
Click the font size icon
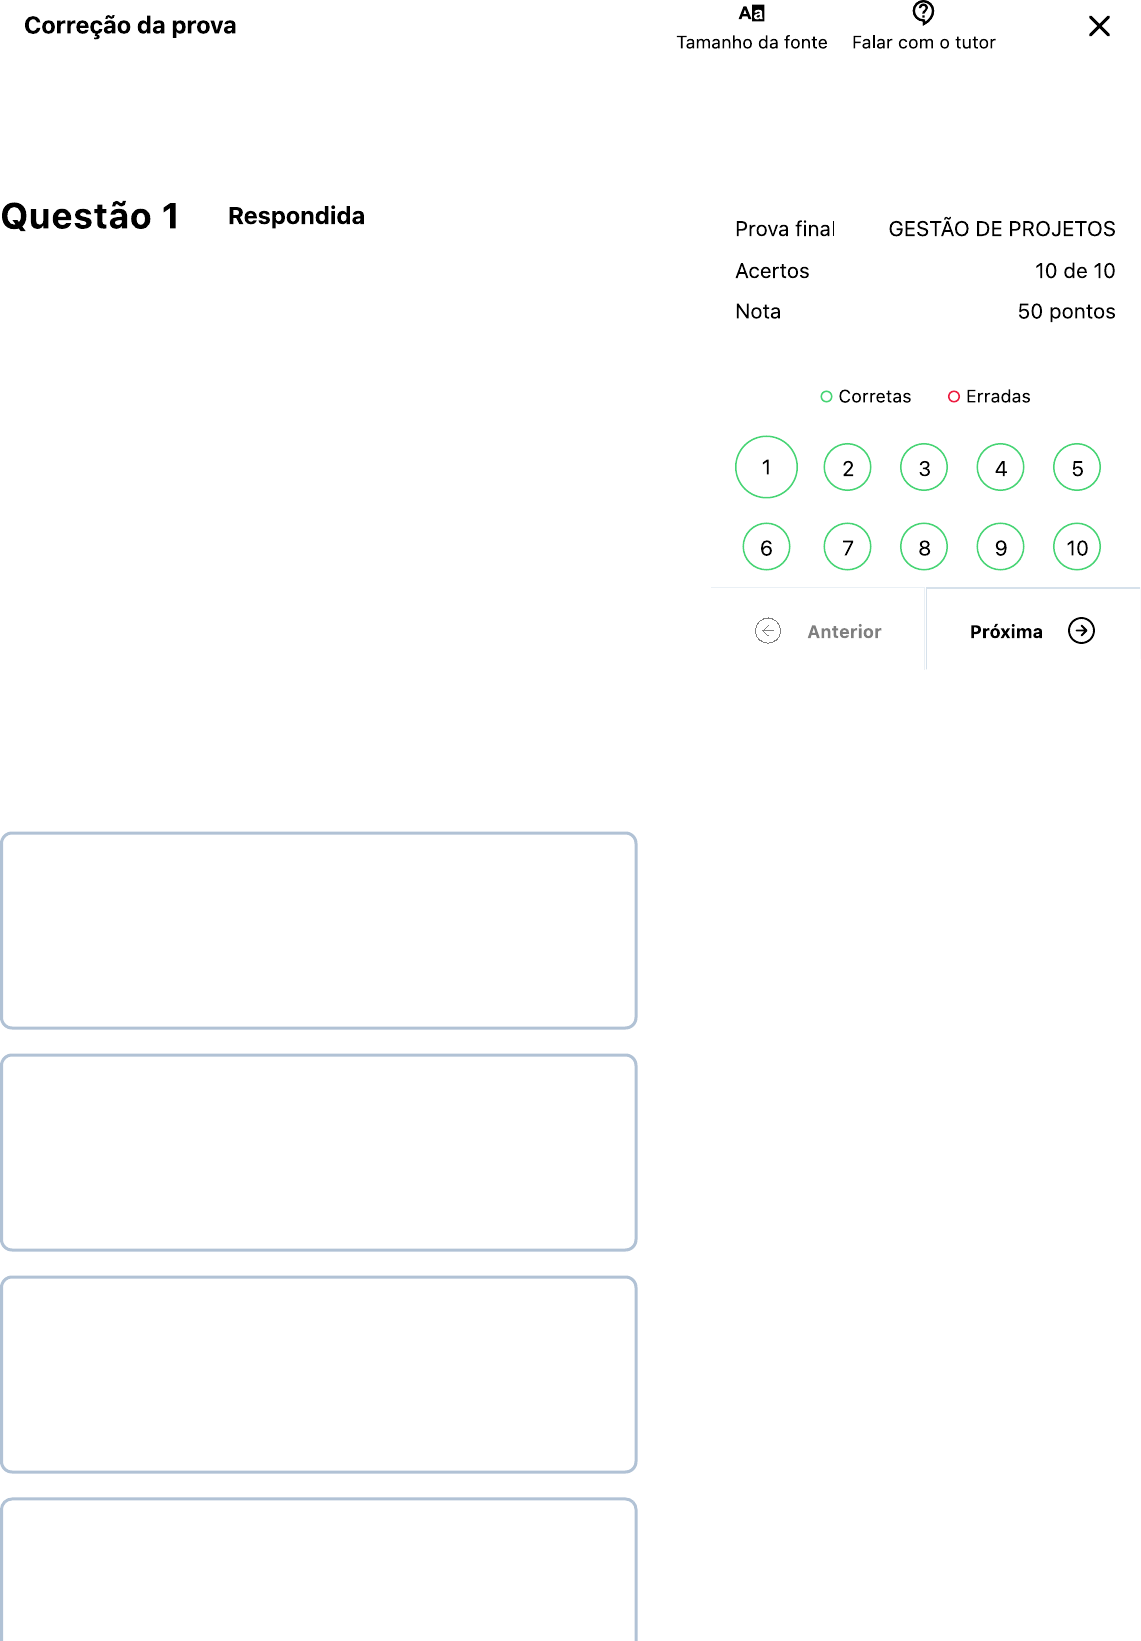751,14
